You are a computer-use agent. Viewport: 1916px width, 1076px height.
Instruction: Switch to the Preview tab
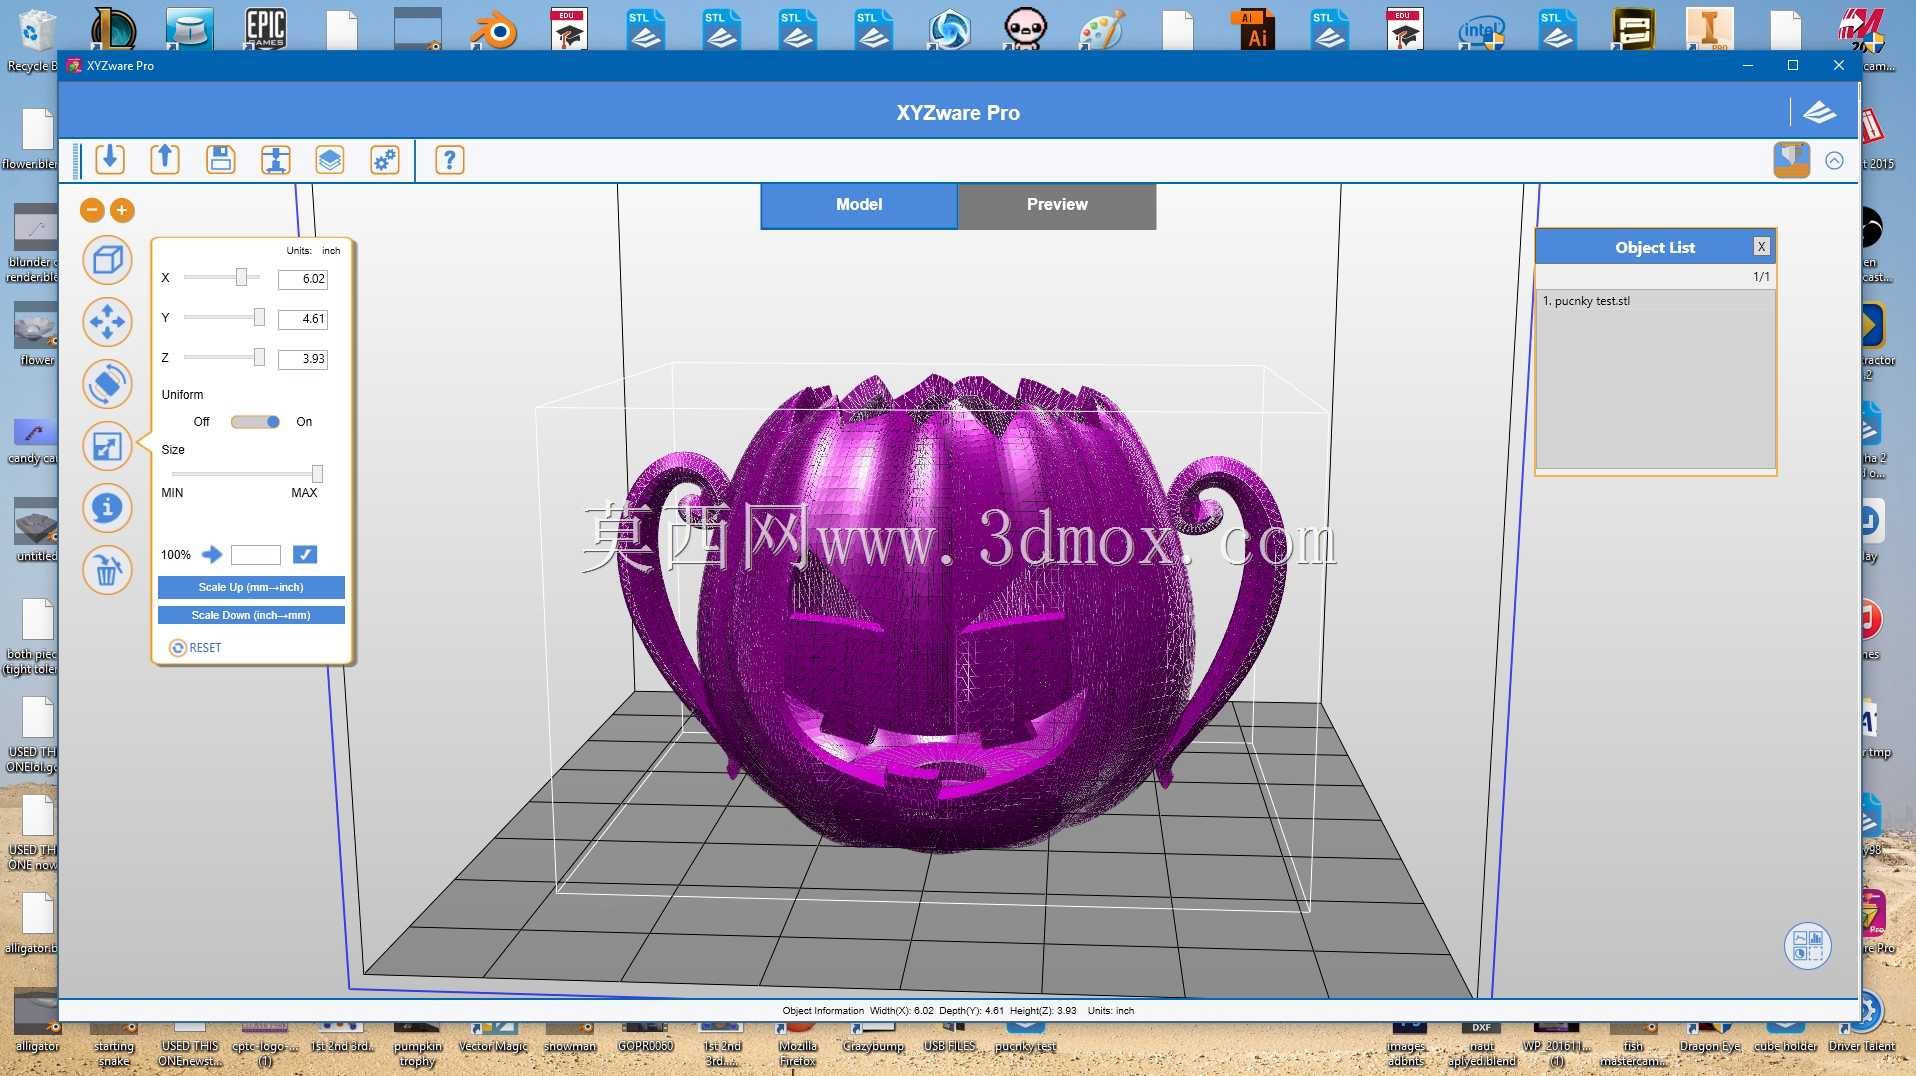(x=1057, y=205)
